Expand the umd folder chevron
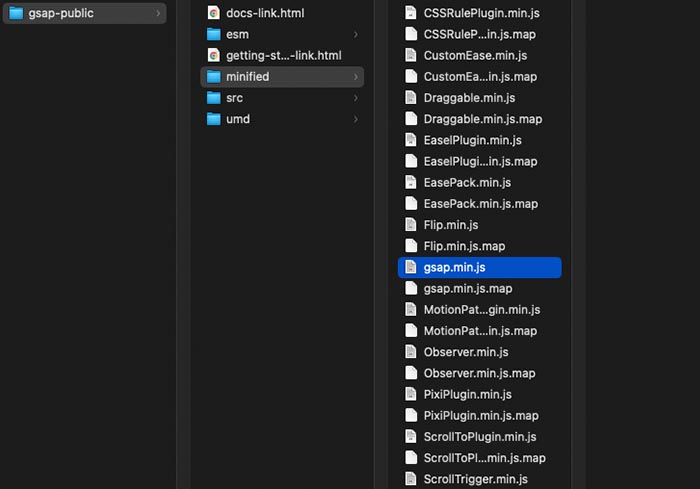The height and width of the screenshot is (489, 700). pos(356,119)
